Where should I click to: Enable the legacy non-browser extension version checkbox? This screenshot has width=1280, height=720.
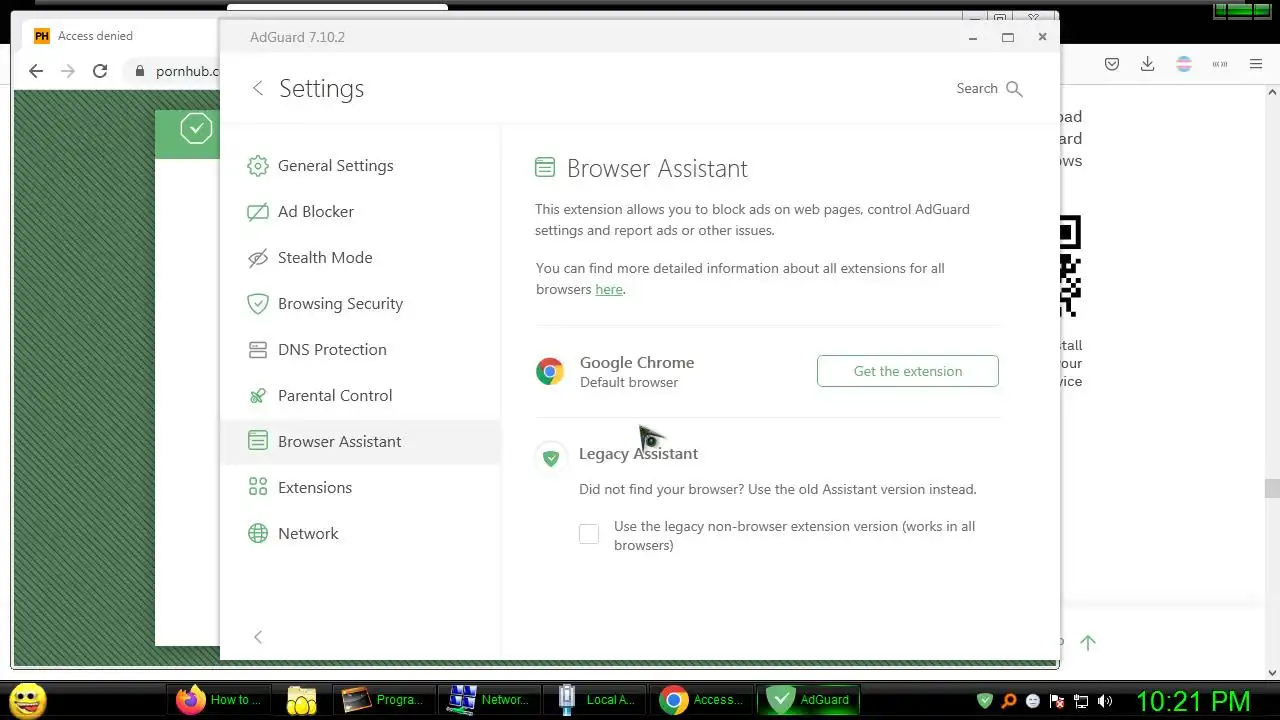point(589,534)
